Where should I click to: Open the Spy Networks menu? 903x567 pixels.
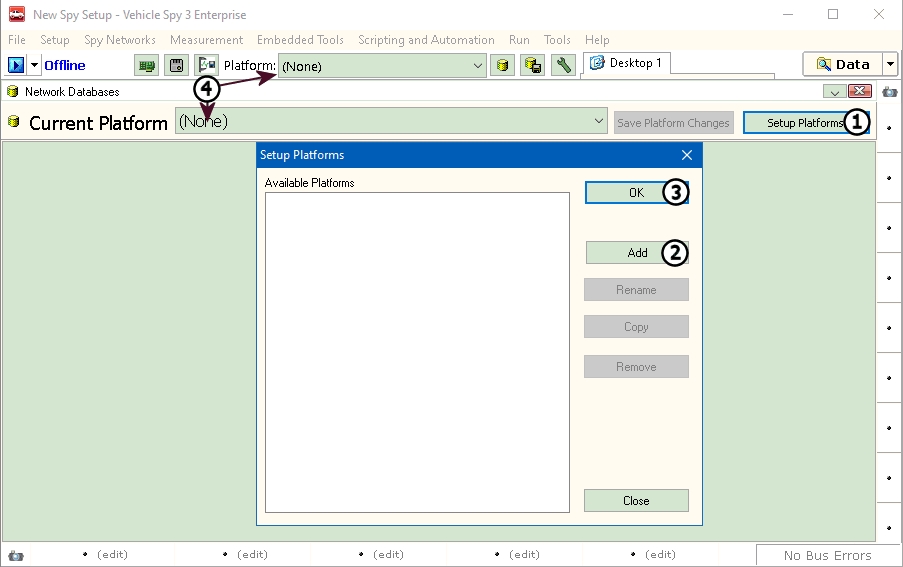click(120, 40)
